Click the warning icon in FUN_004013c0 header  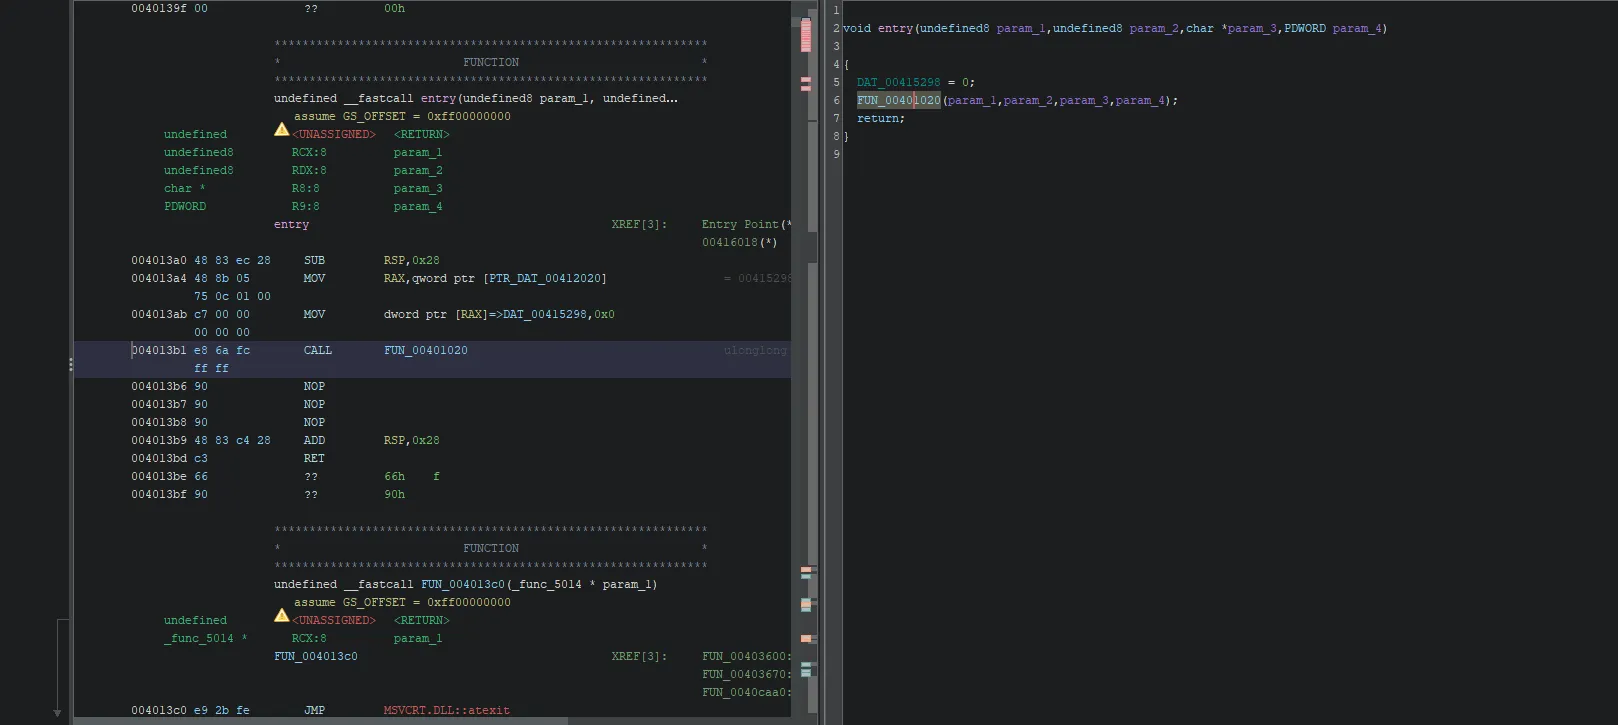coord(282,616)
